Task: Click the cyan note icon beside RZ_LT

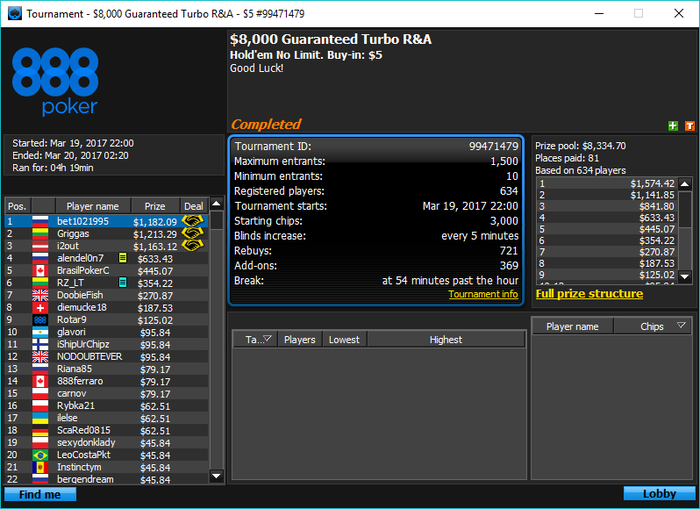Action: pyautogui.click(x=122, y=283)
